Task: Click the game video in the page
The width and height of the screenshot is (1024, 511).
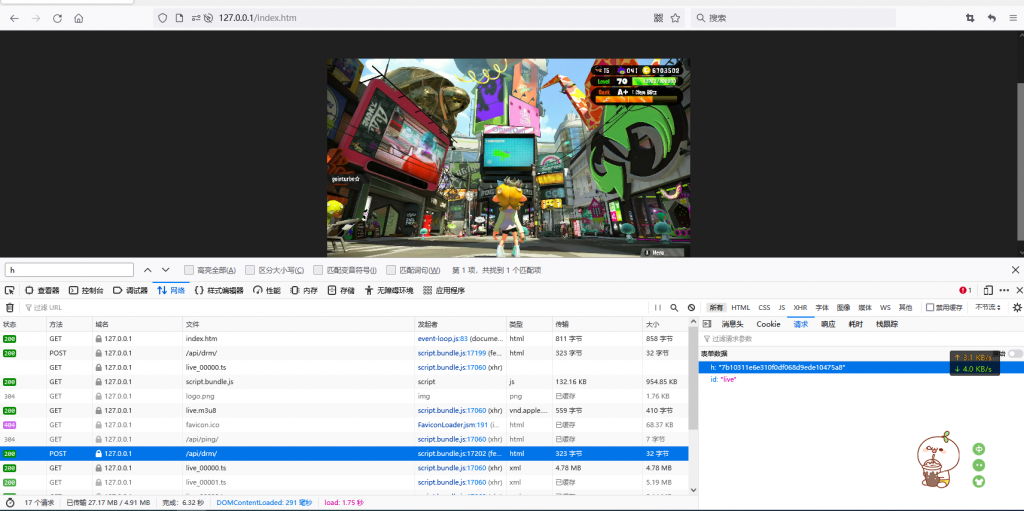Action: tap(508, 158)
